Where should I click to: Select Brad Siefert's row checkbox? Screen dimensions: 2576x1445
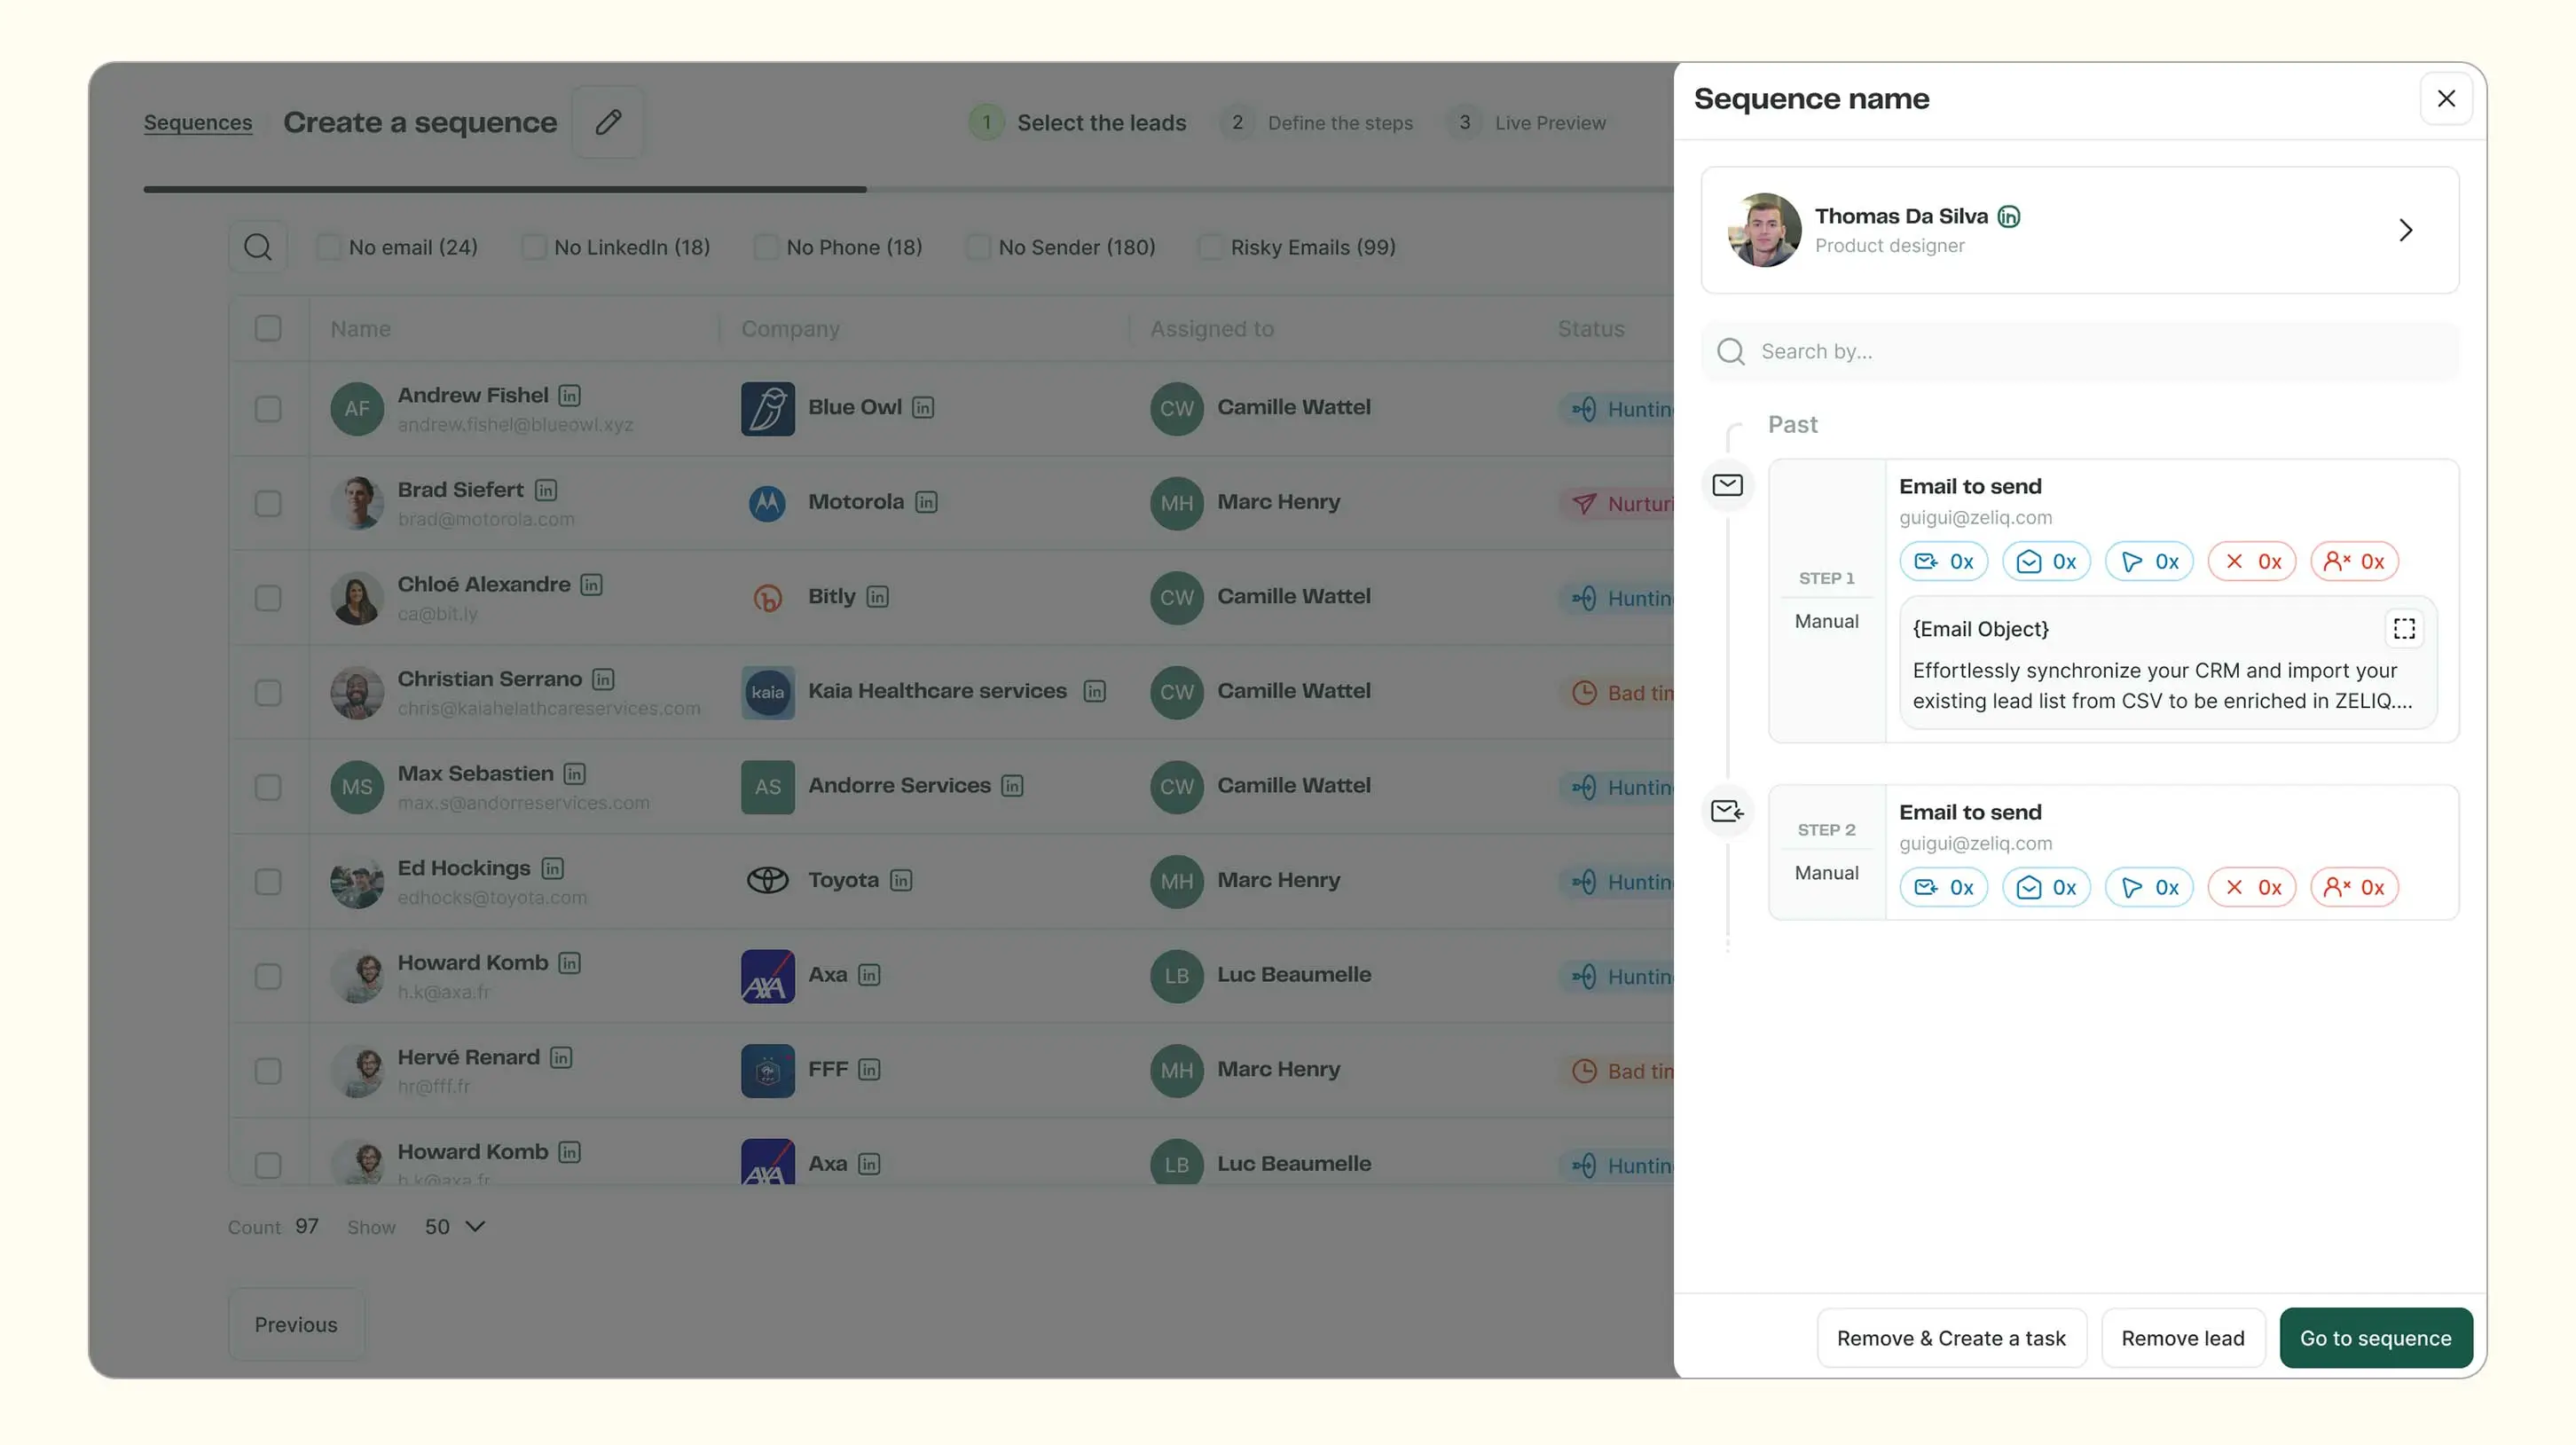click(267, 503)
